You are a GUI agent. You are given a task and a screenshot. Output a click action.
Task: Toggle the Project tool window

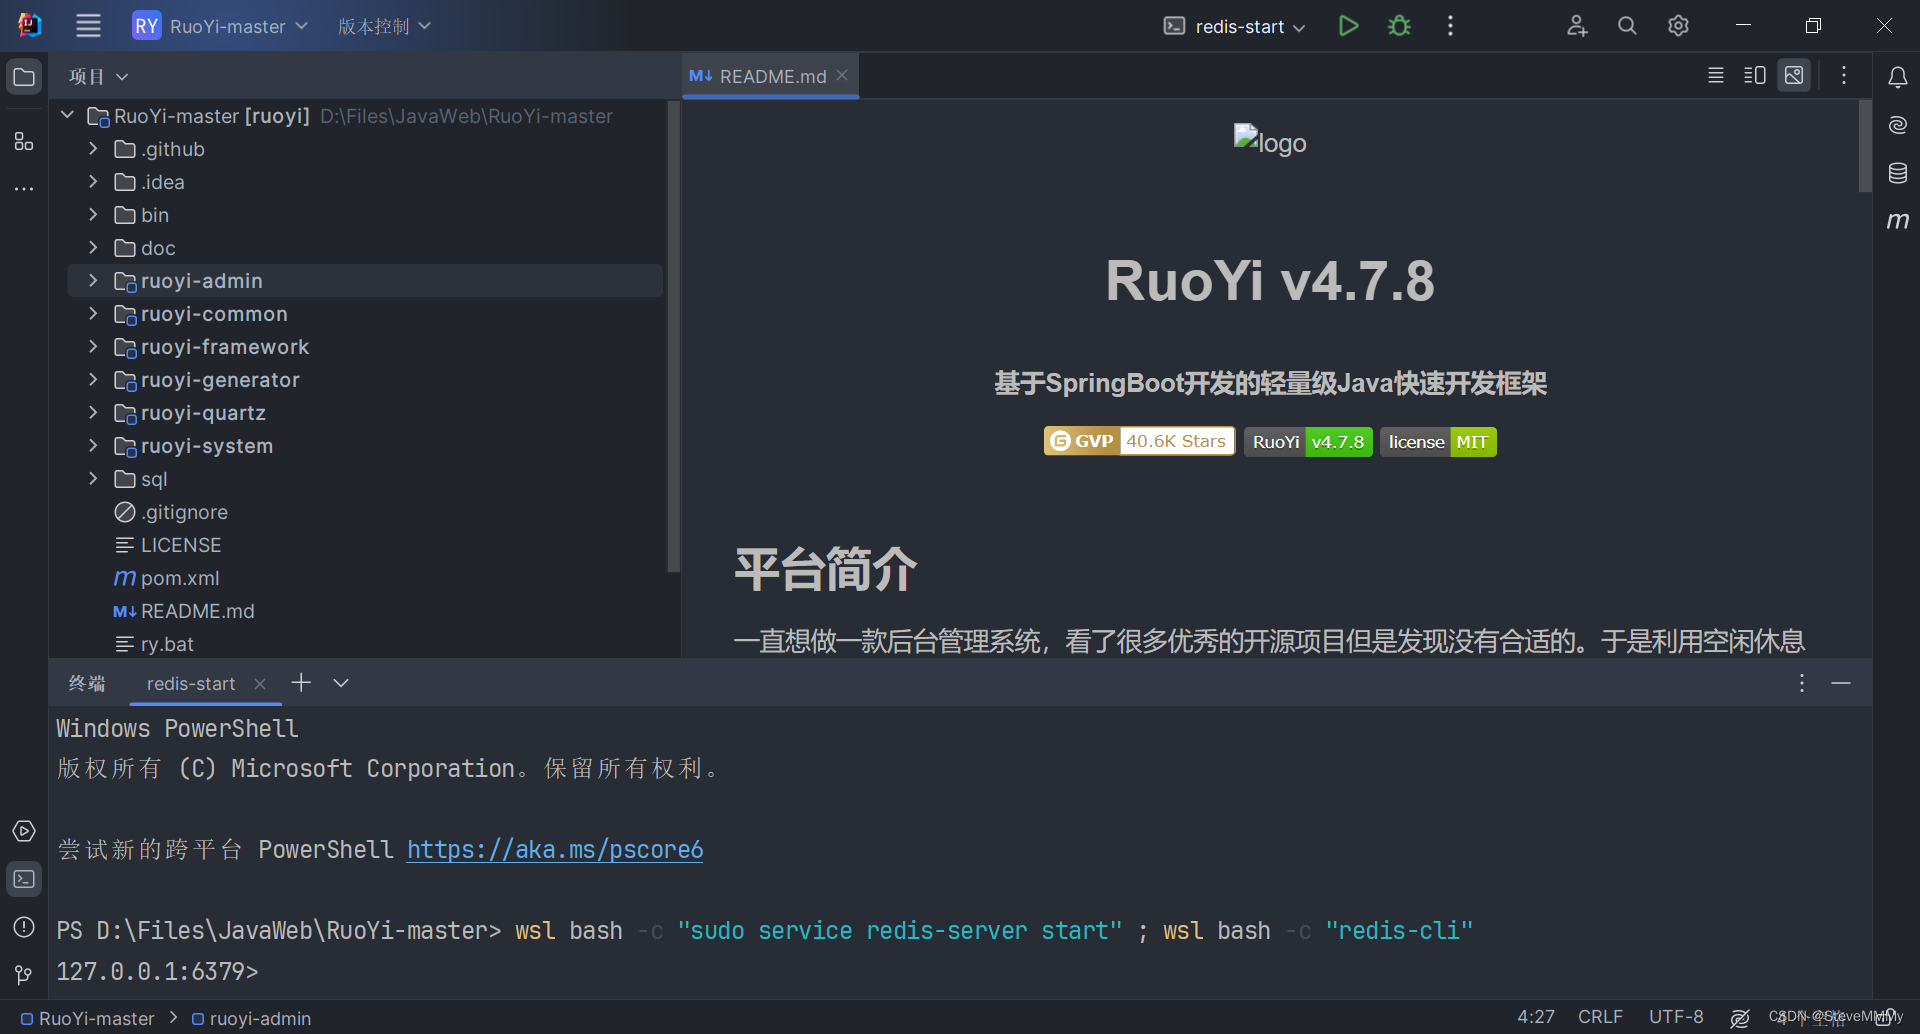coord(24,77)
